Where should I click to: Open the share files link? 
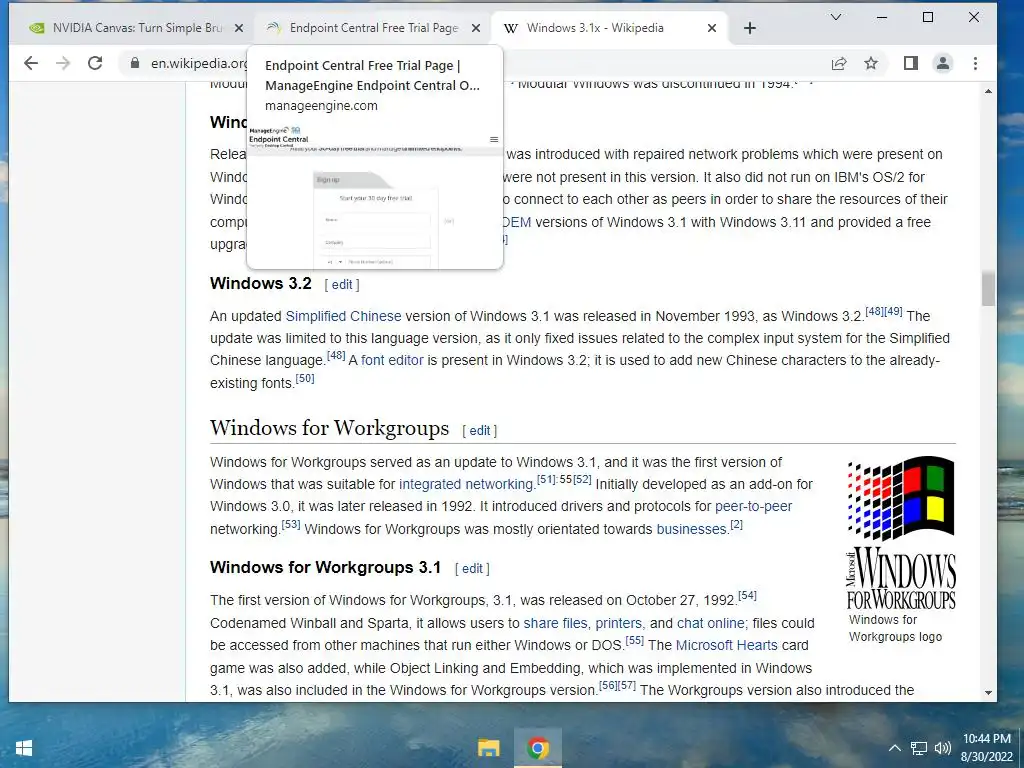click(x=556, y=623)
